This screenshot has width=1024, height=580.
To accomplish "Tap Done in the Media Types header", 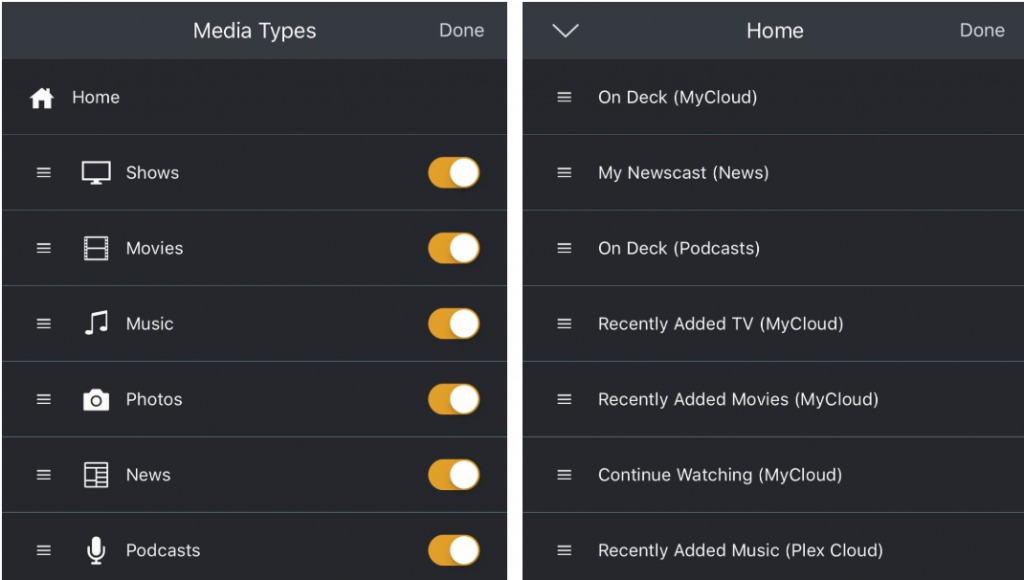I will tap(462, 31).
